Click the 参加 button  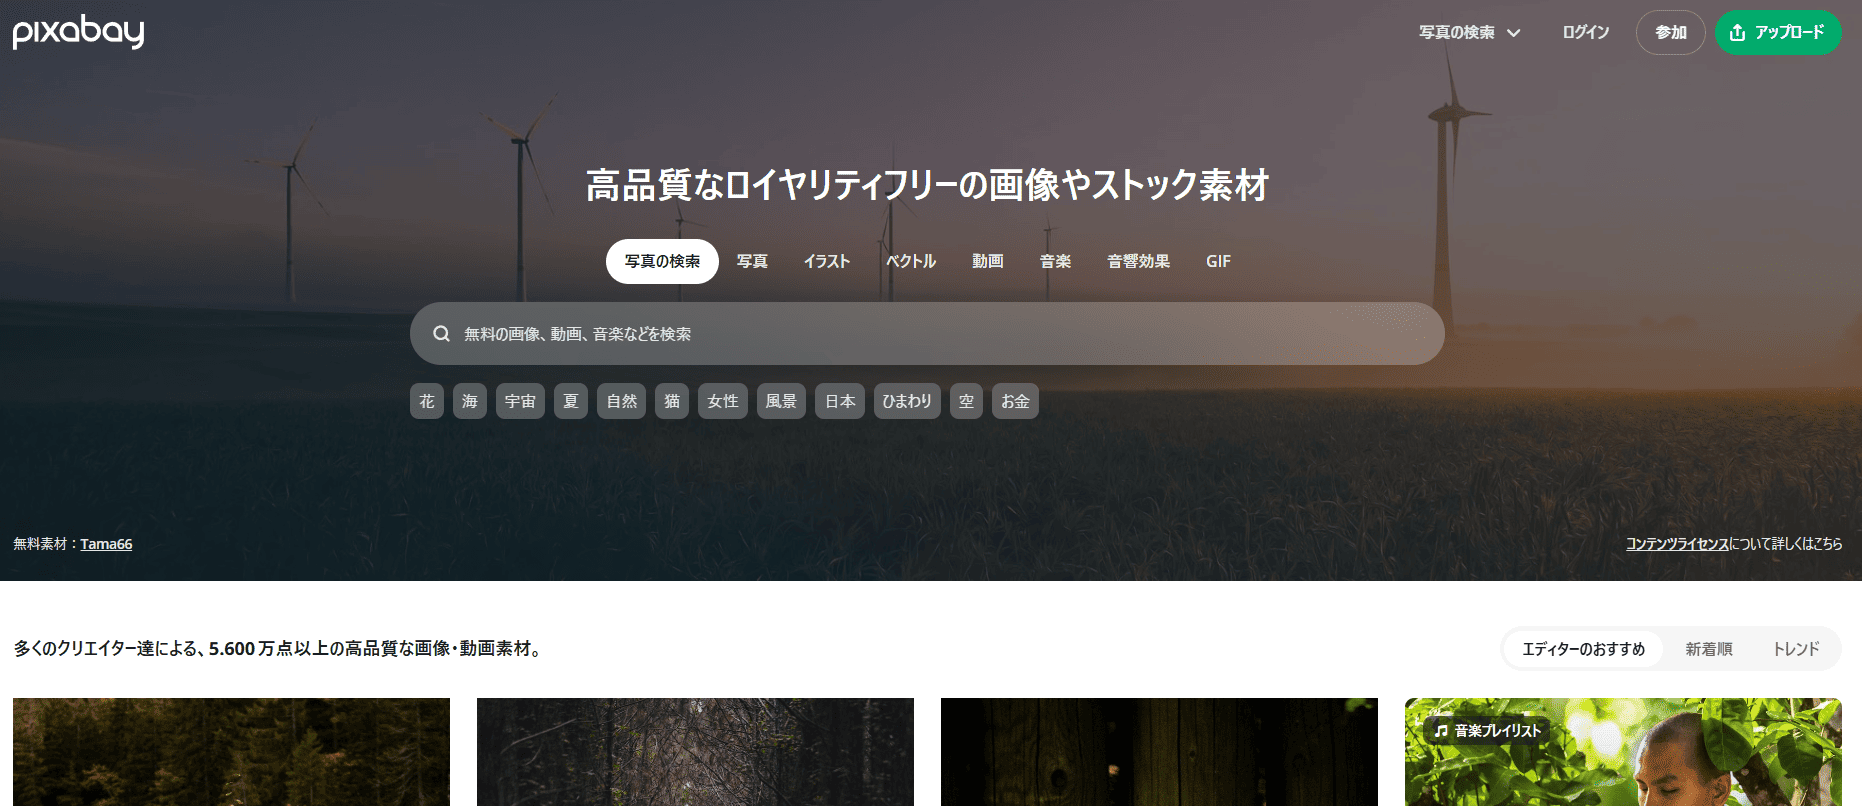click(x=1671, y=33)
